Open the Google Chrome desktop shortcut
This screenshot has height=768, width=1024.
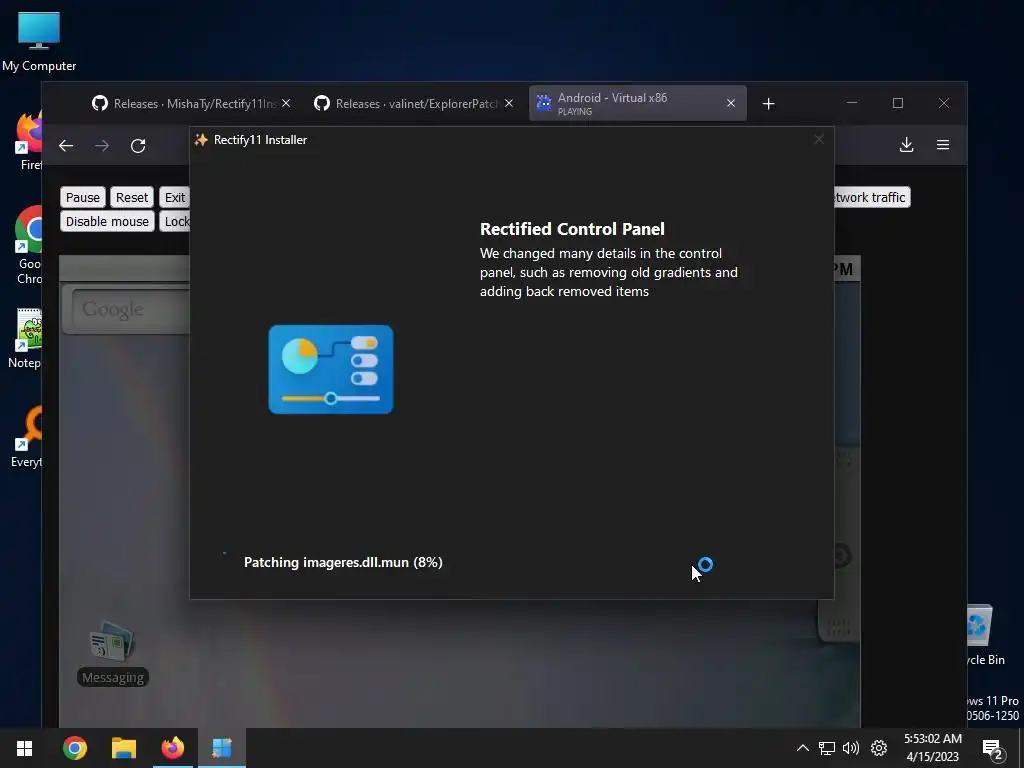tap(29, 245)
